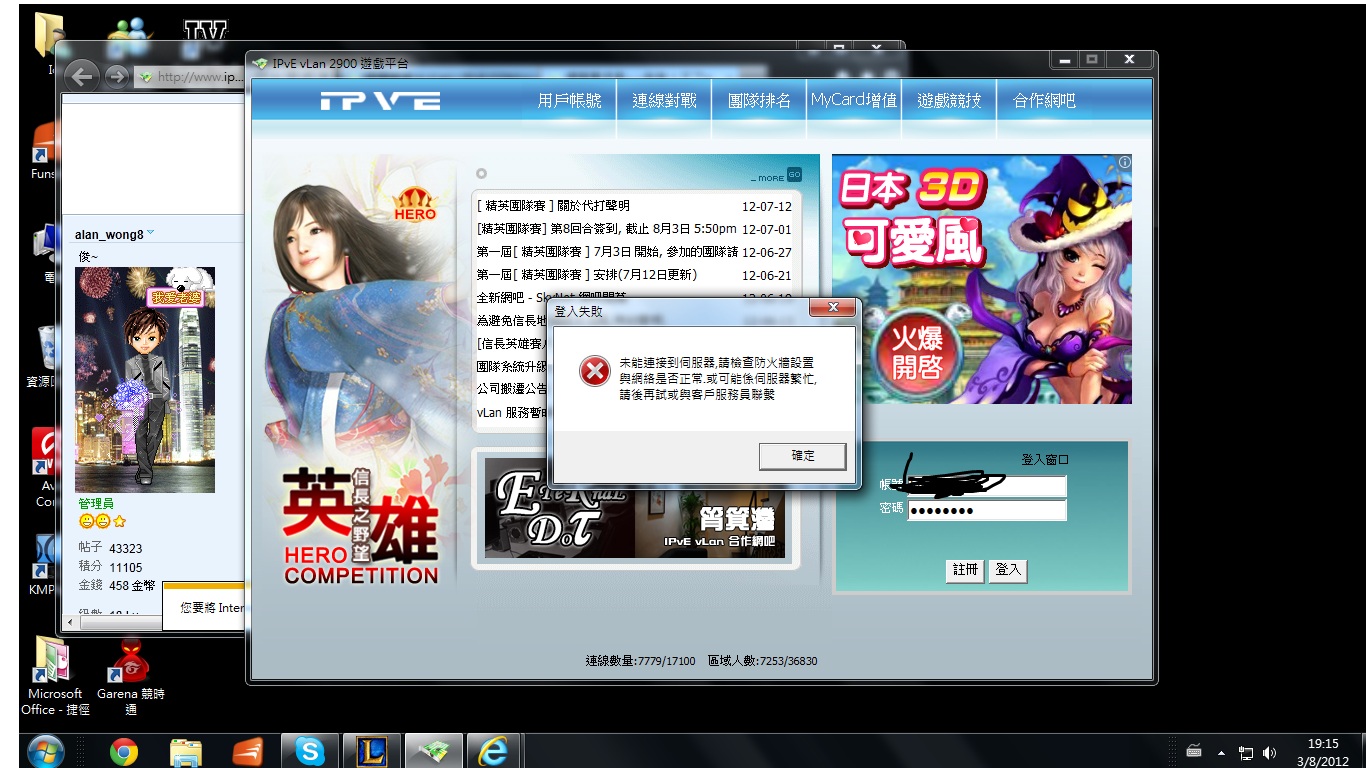Click the 金錢 458 金幣 value
The image size is (1366, 768).
tap(118, 585)
